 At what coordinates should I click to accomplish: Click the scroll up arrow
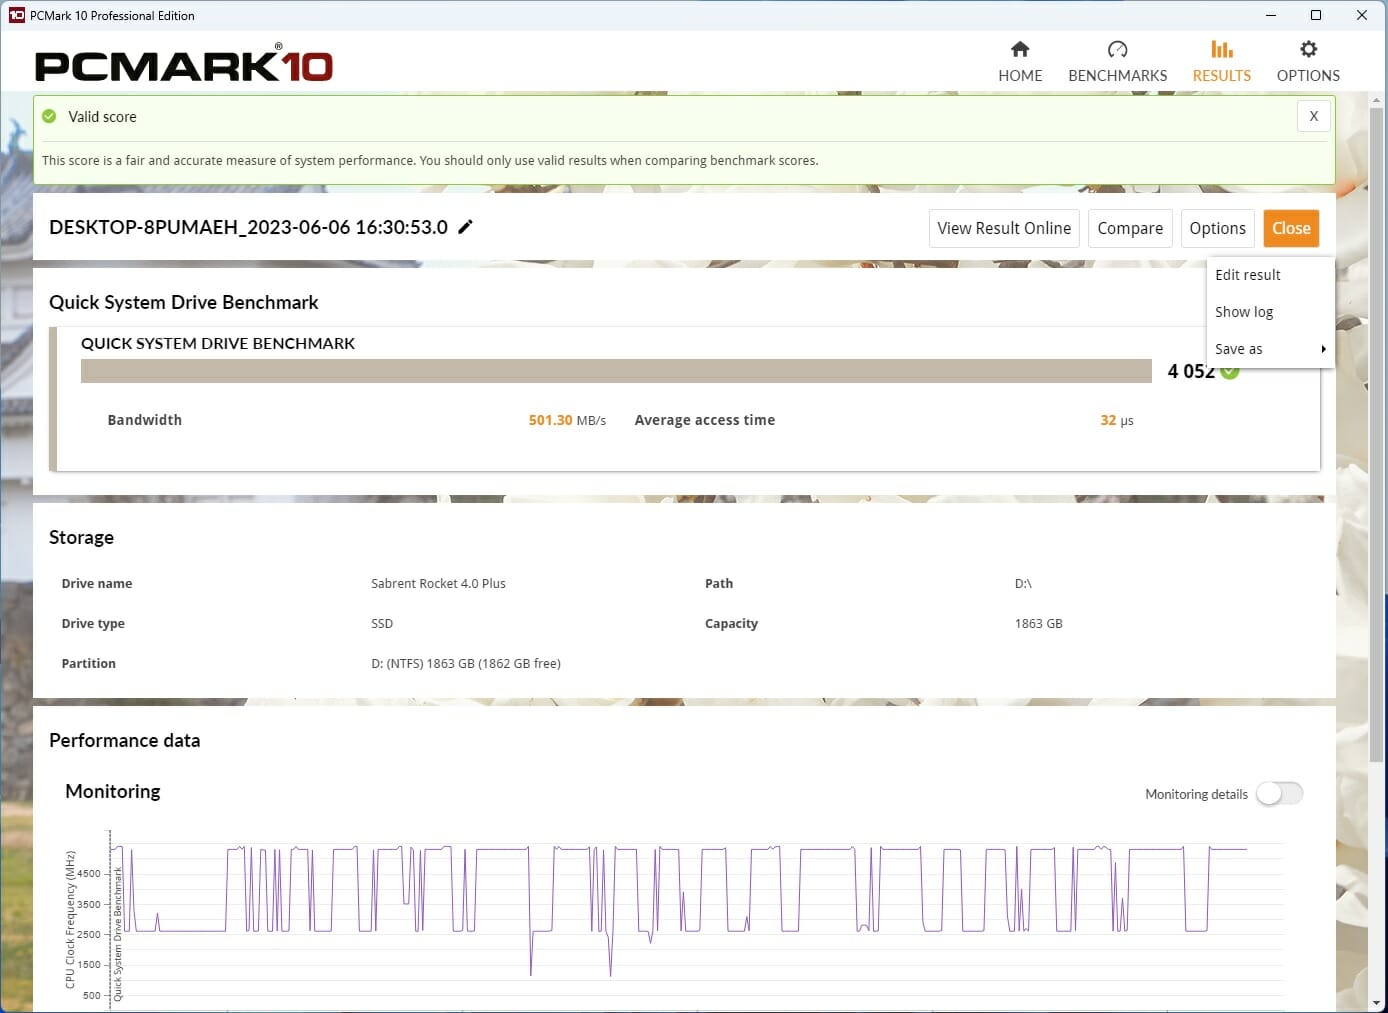[x=1377, y=100]
